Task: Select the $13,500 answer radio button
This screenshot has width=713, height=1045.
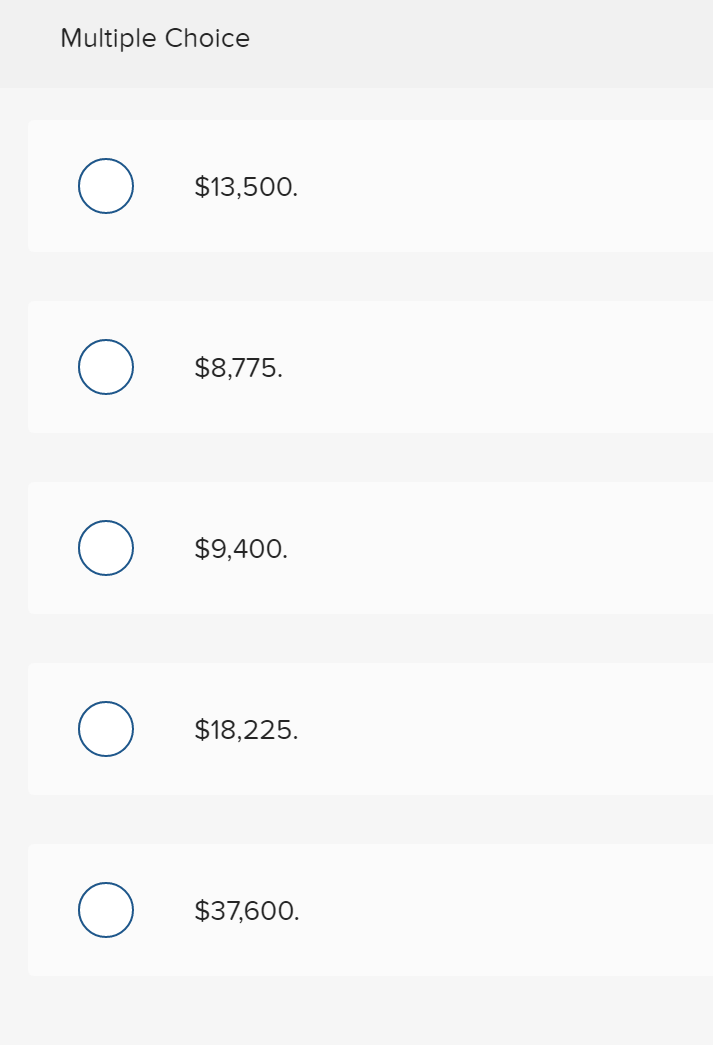Action: [105, 186]
